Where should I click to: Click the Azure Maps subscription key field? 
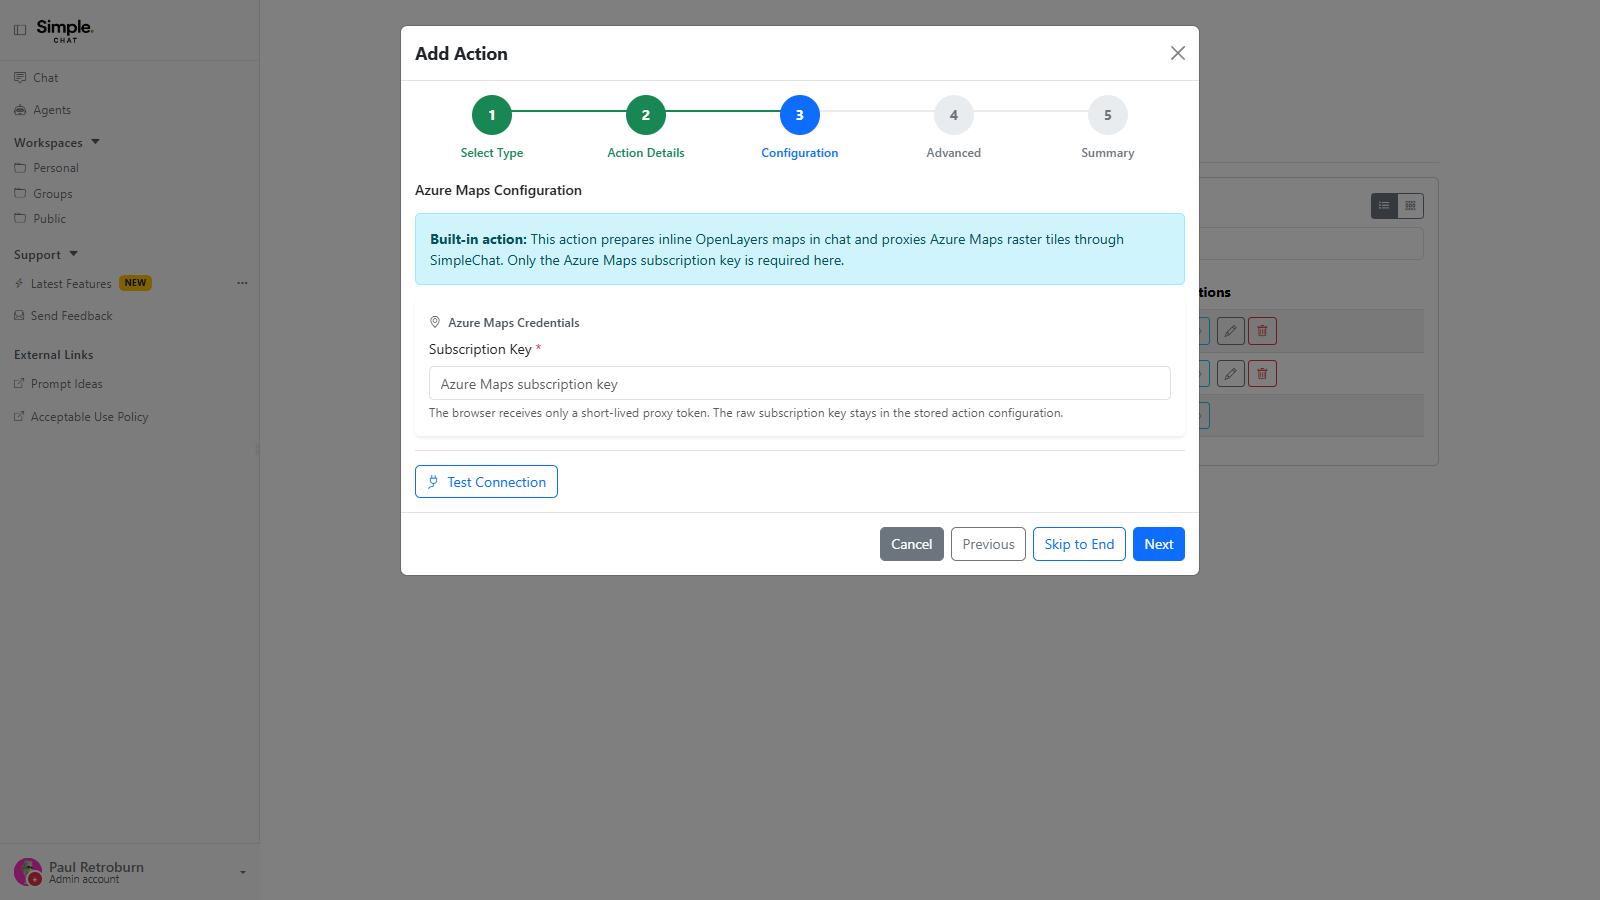pos(800,384)
